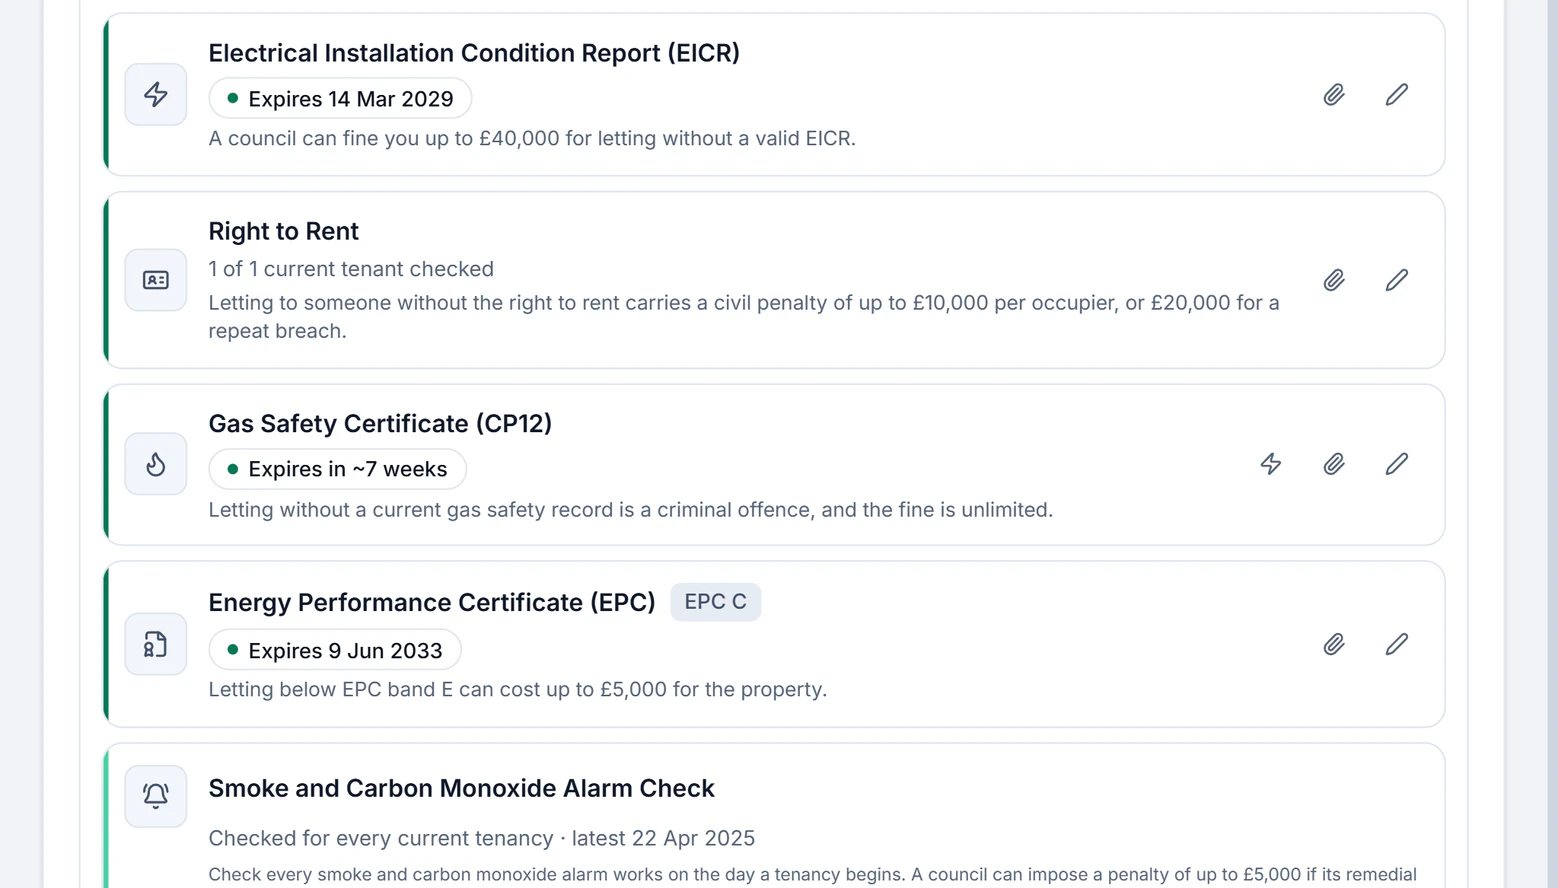The image size is (1558, 888).
Task: Click '1 of 1 current tenant checked' text
Action: tap(351, 269)
